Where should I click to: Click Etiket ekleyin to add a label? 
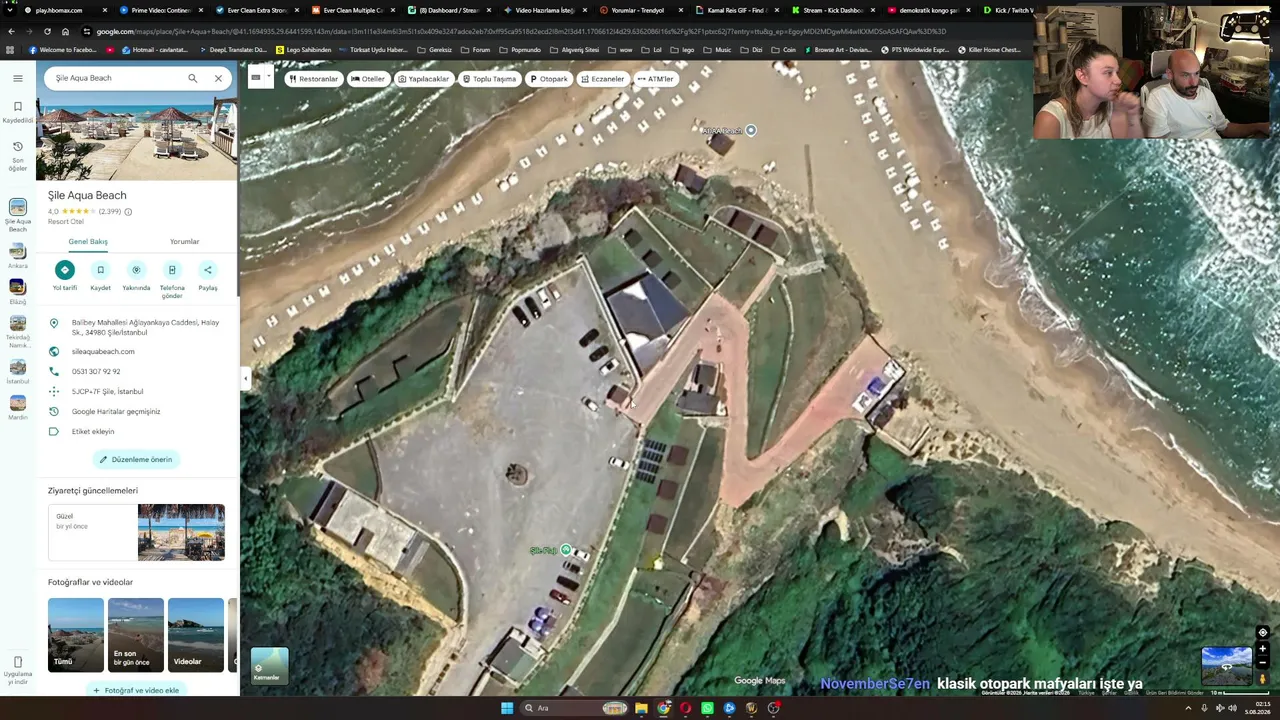[93, 432]
